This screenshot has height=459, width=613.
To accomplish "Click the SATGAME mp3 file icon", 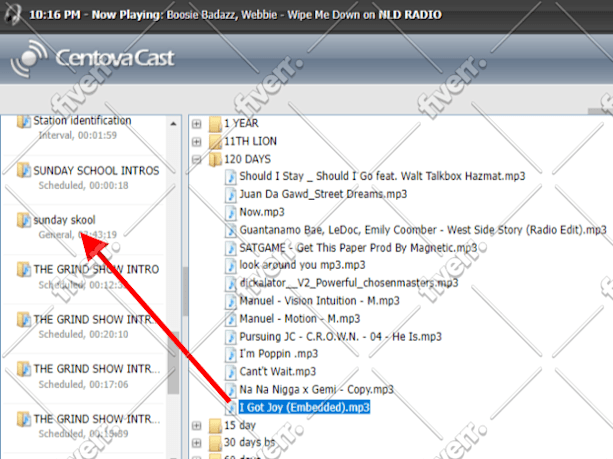I will (231, 248).
